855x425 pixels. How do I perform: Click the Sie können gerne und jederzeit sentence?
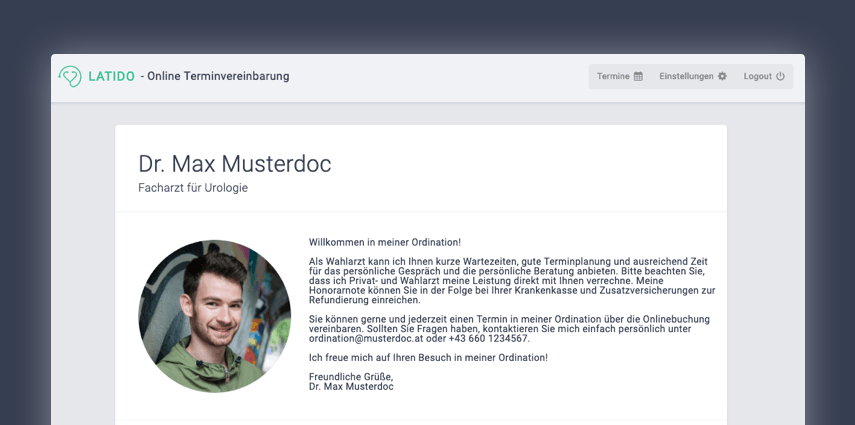[509, 319]
